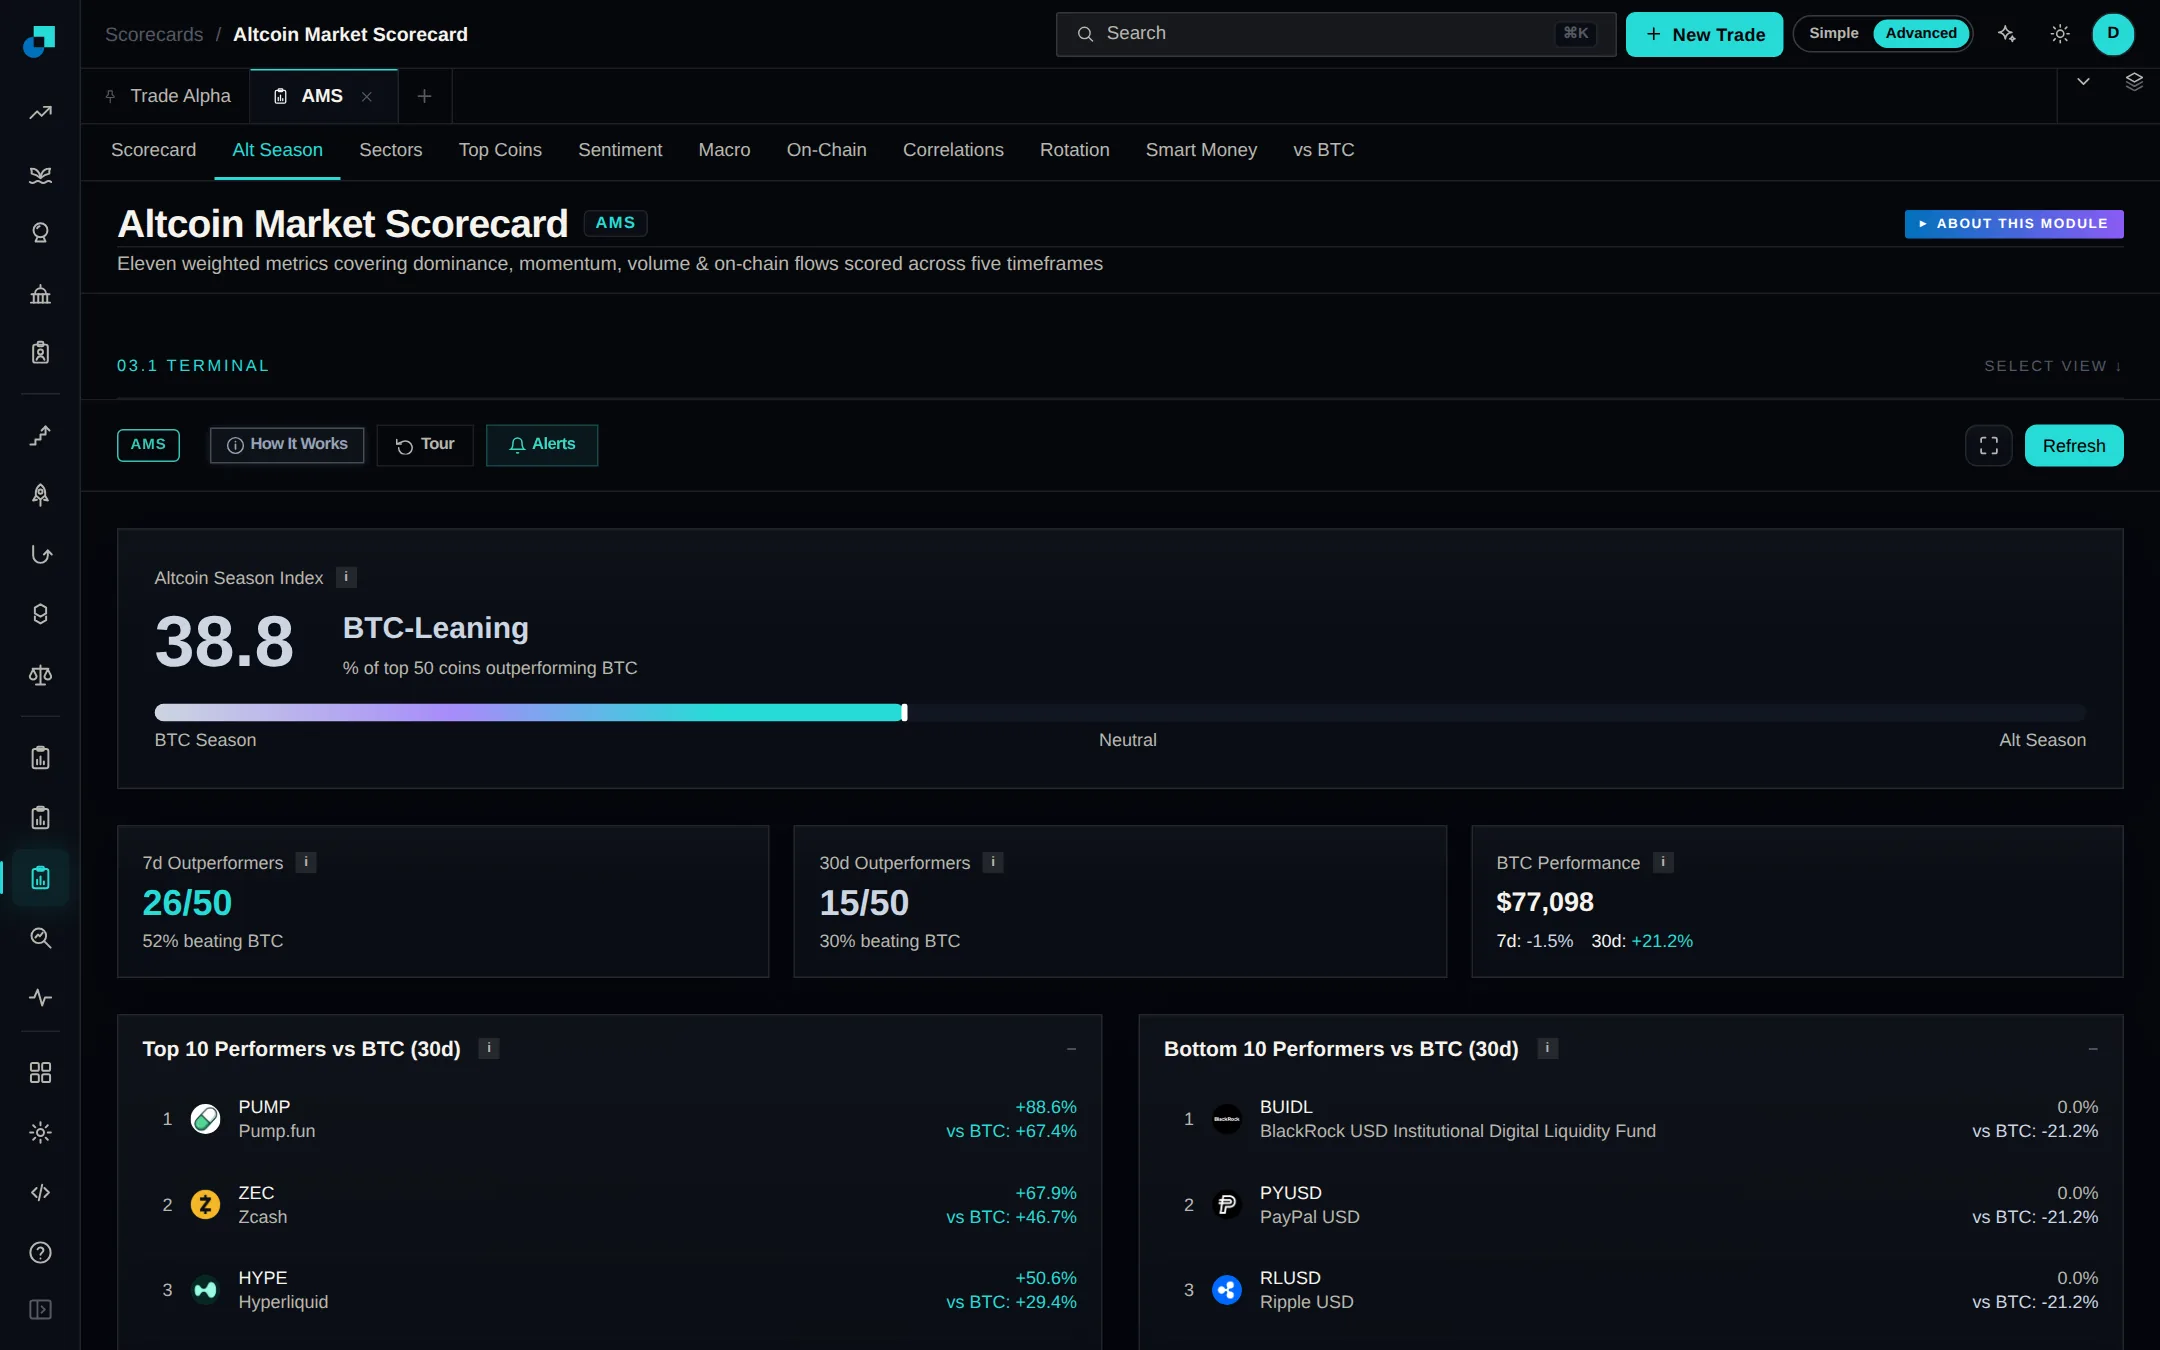The width and height of the screenshot is (2160, 1350).
Task: Show info for Bottom 10 Performers panel
Action: point(1547,1048)
